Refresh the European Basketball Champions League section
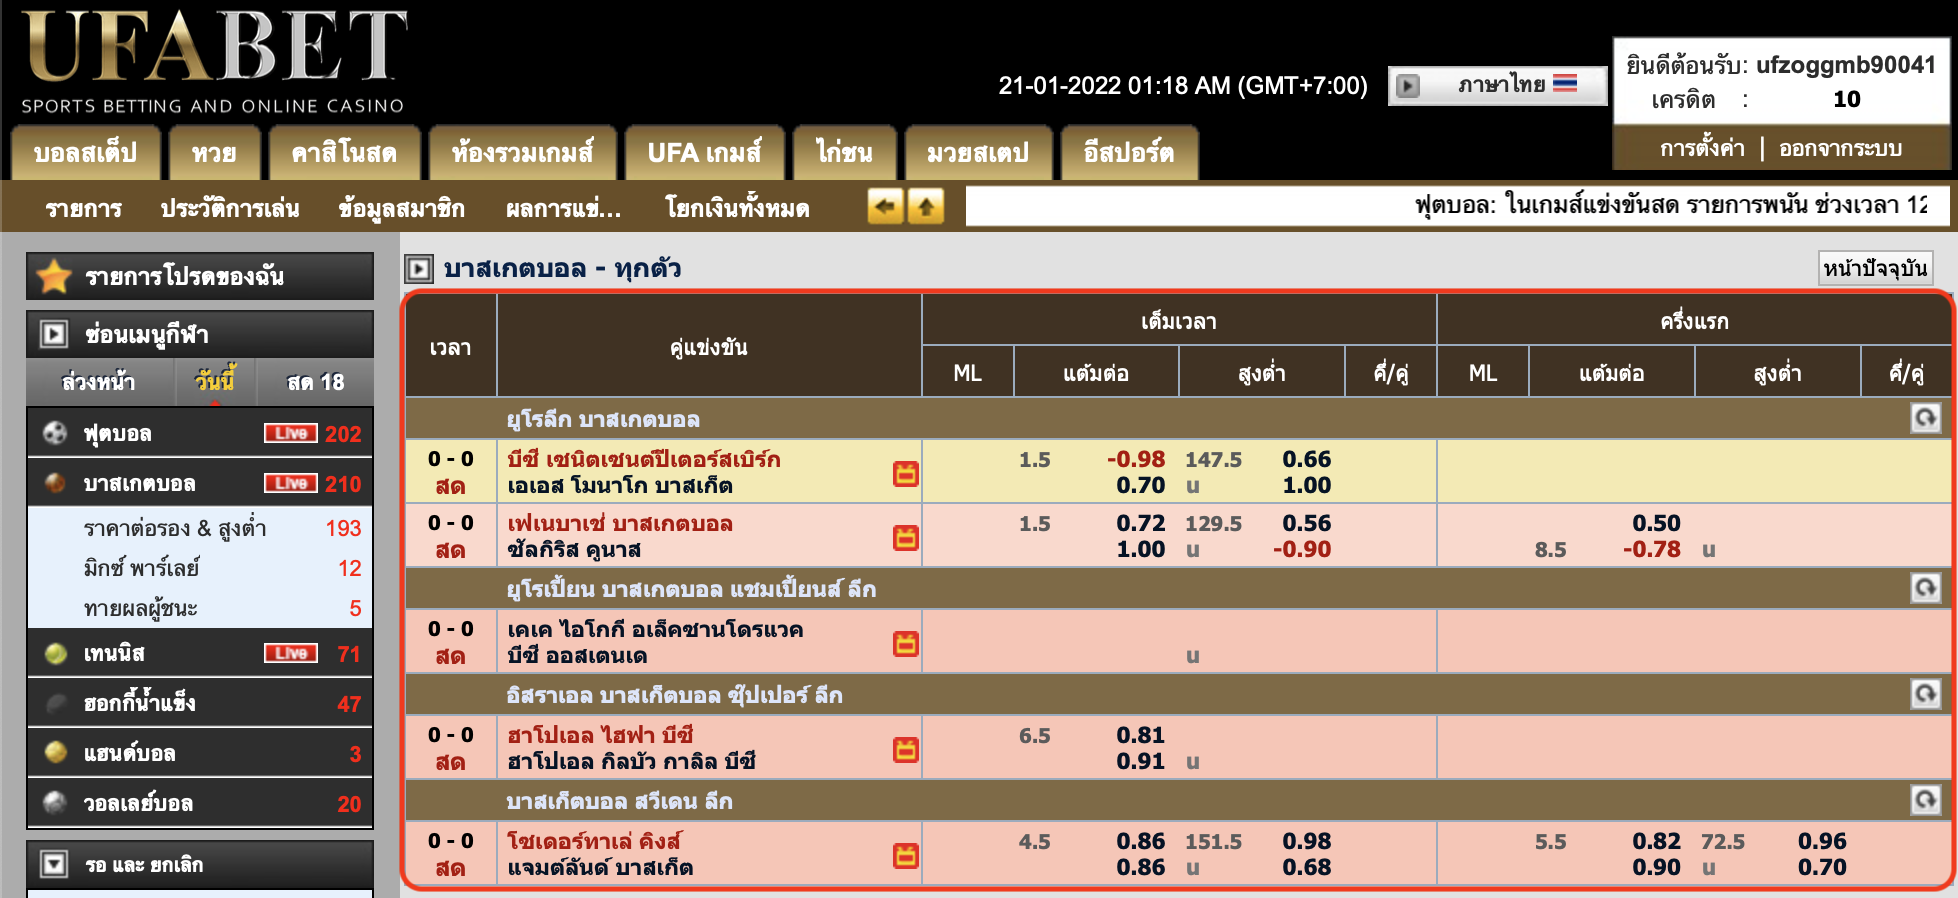This screenshot has height=898, width=1958. coord(1925,588)
